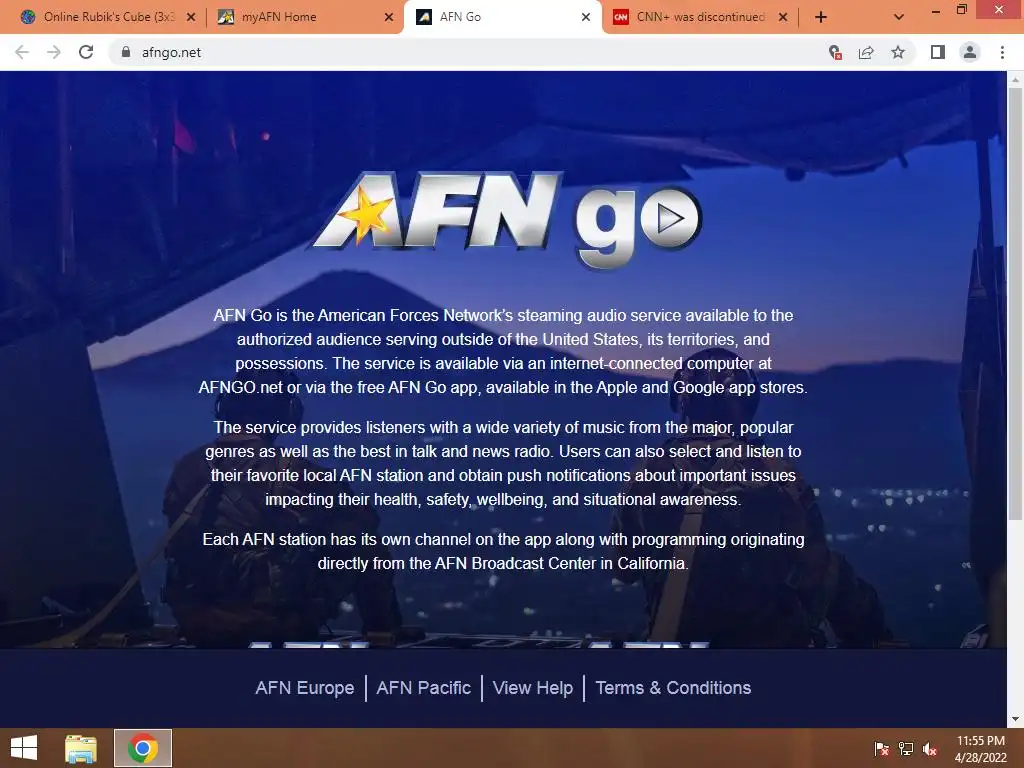The width and height of the screenshot is (1024, 768).
Task: Click the Rubik's Cube tab favicon
Action: pyautogui.click(x=28, y=17)
